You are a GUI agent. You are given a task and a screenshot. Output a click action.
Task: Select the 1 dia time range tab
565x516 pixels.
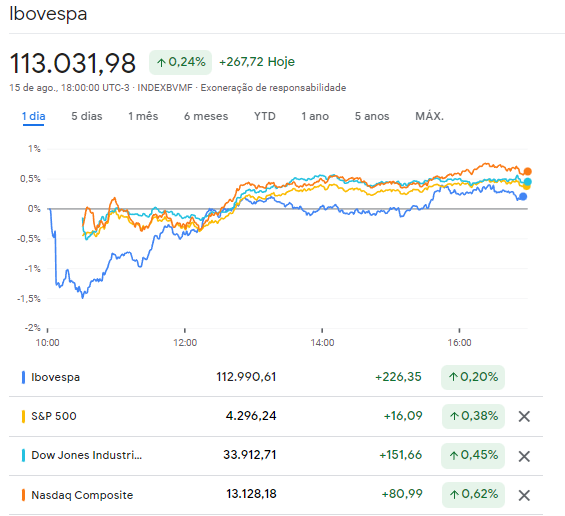[x=34, y=116]
